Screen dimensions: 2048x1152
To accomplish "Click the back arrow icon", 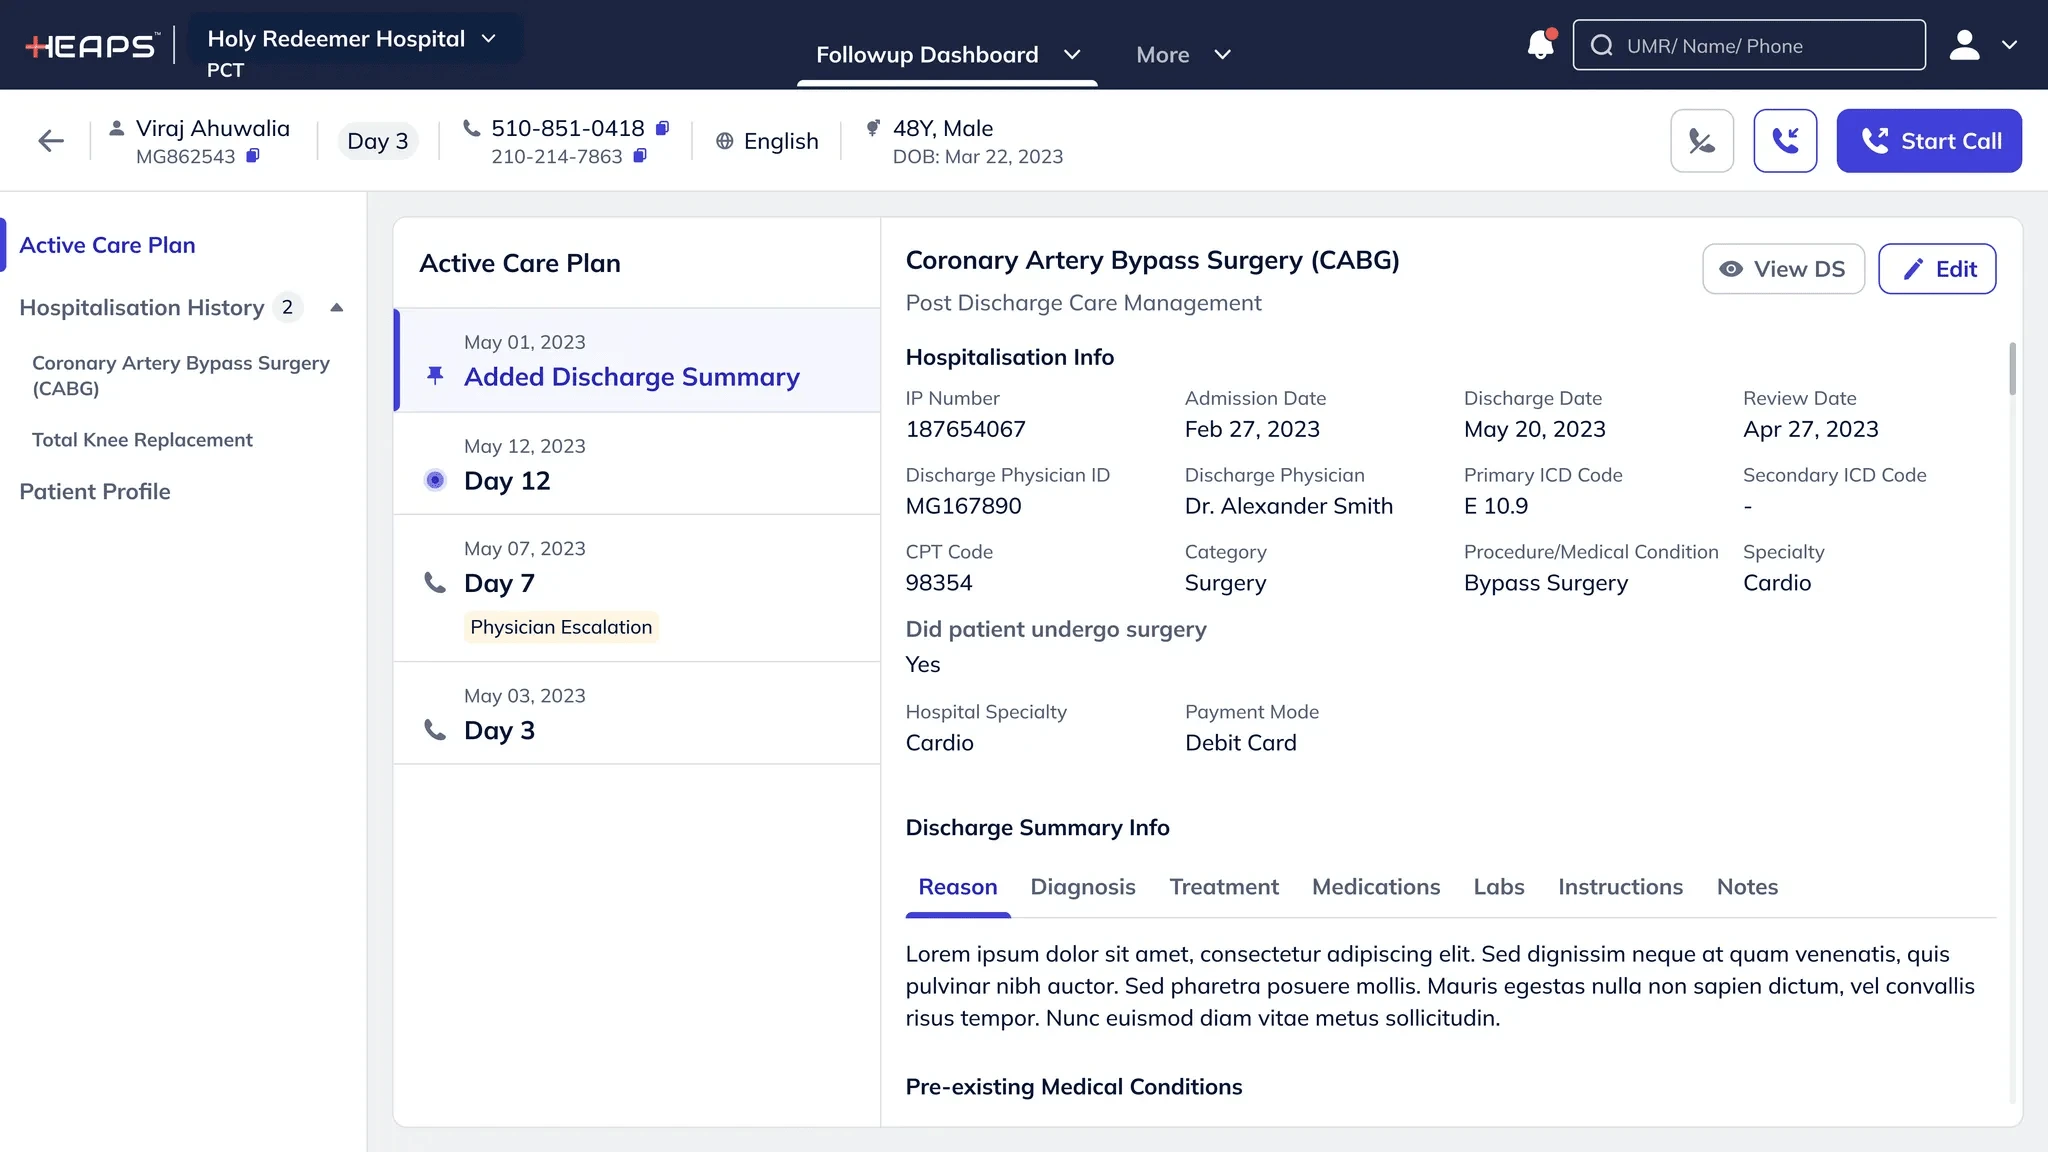I will 51,141.
